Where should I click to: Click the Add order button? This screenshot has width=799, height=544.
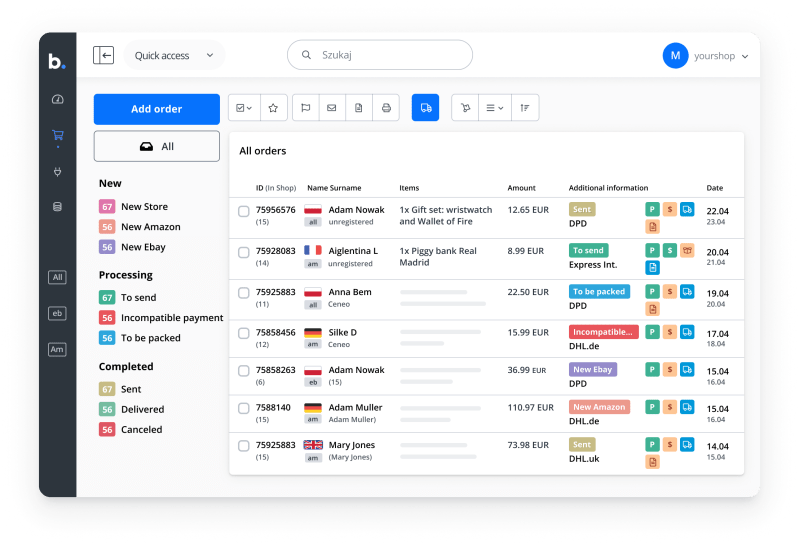(156, 109)
